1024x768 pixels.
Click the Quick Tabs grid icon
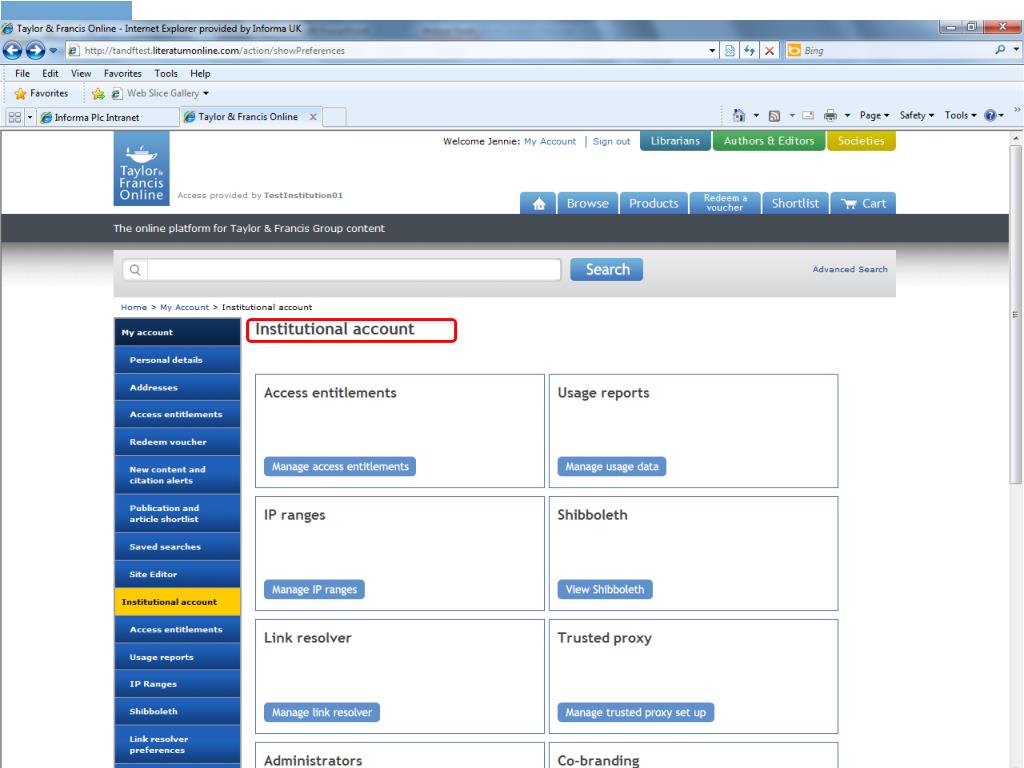[14, 117]
